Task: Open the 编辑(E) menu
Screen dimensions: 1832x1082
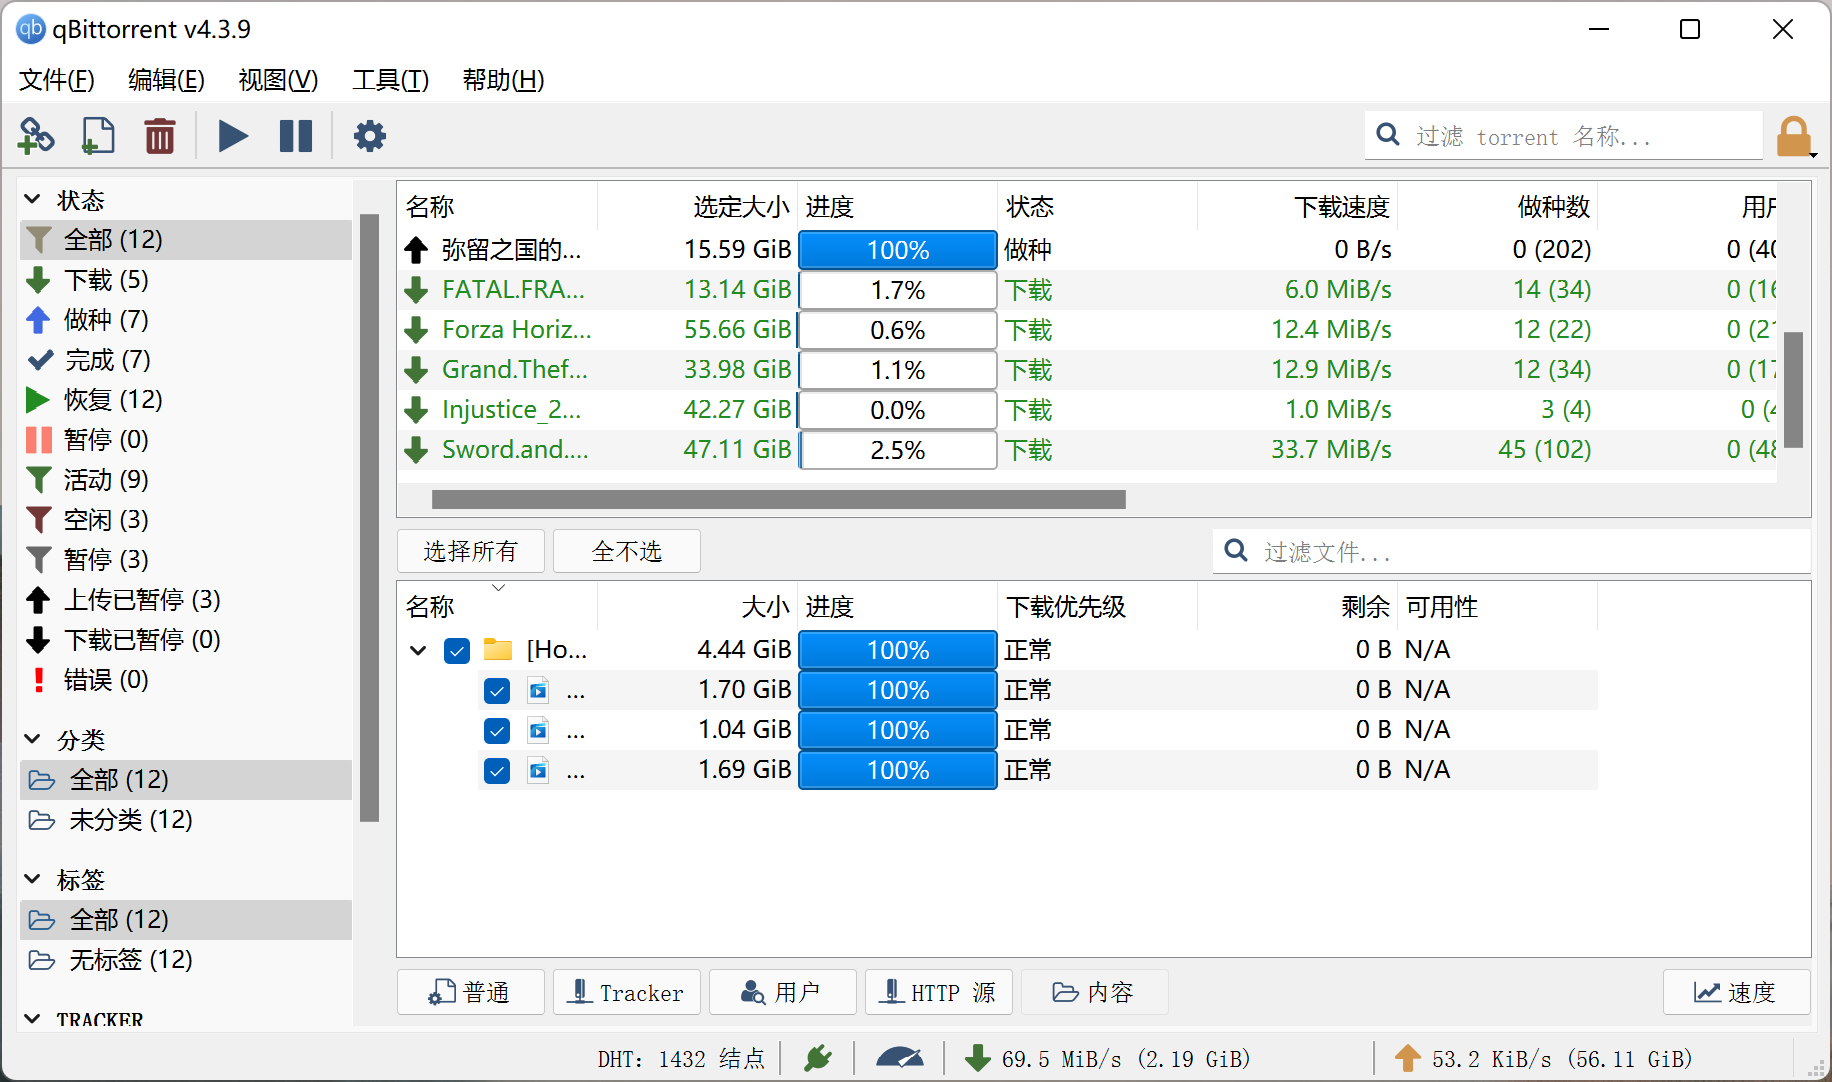Action: 166,80
